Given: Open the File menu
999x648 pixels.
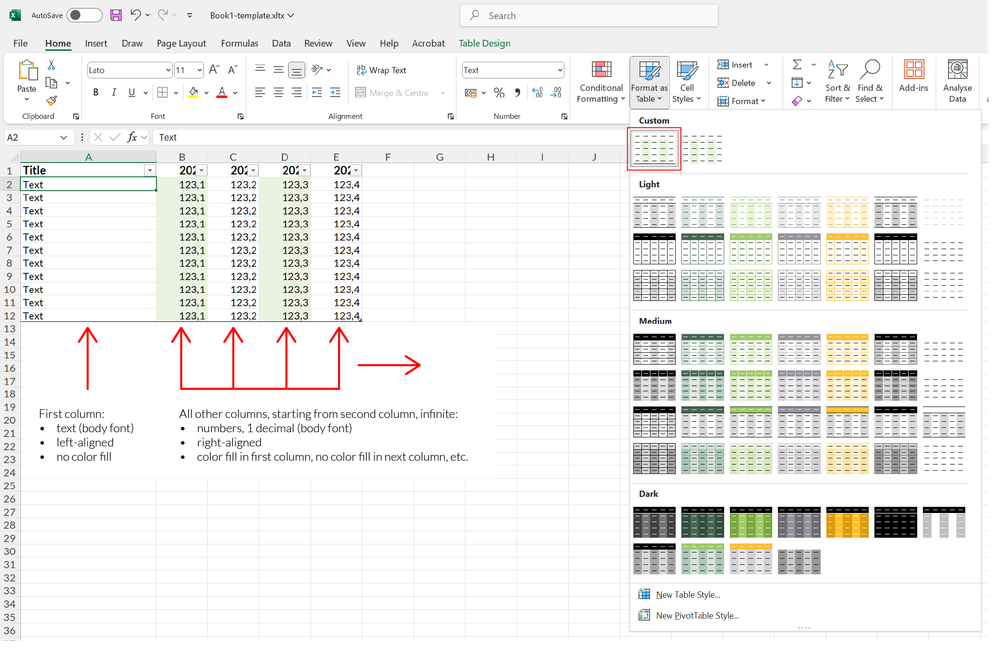Looking at the screenshot, I should click(20, 43).
